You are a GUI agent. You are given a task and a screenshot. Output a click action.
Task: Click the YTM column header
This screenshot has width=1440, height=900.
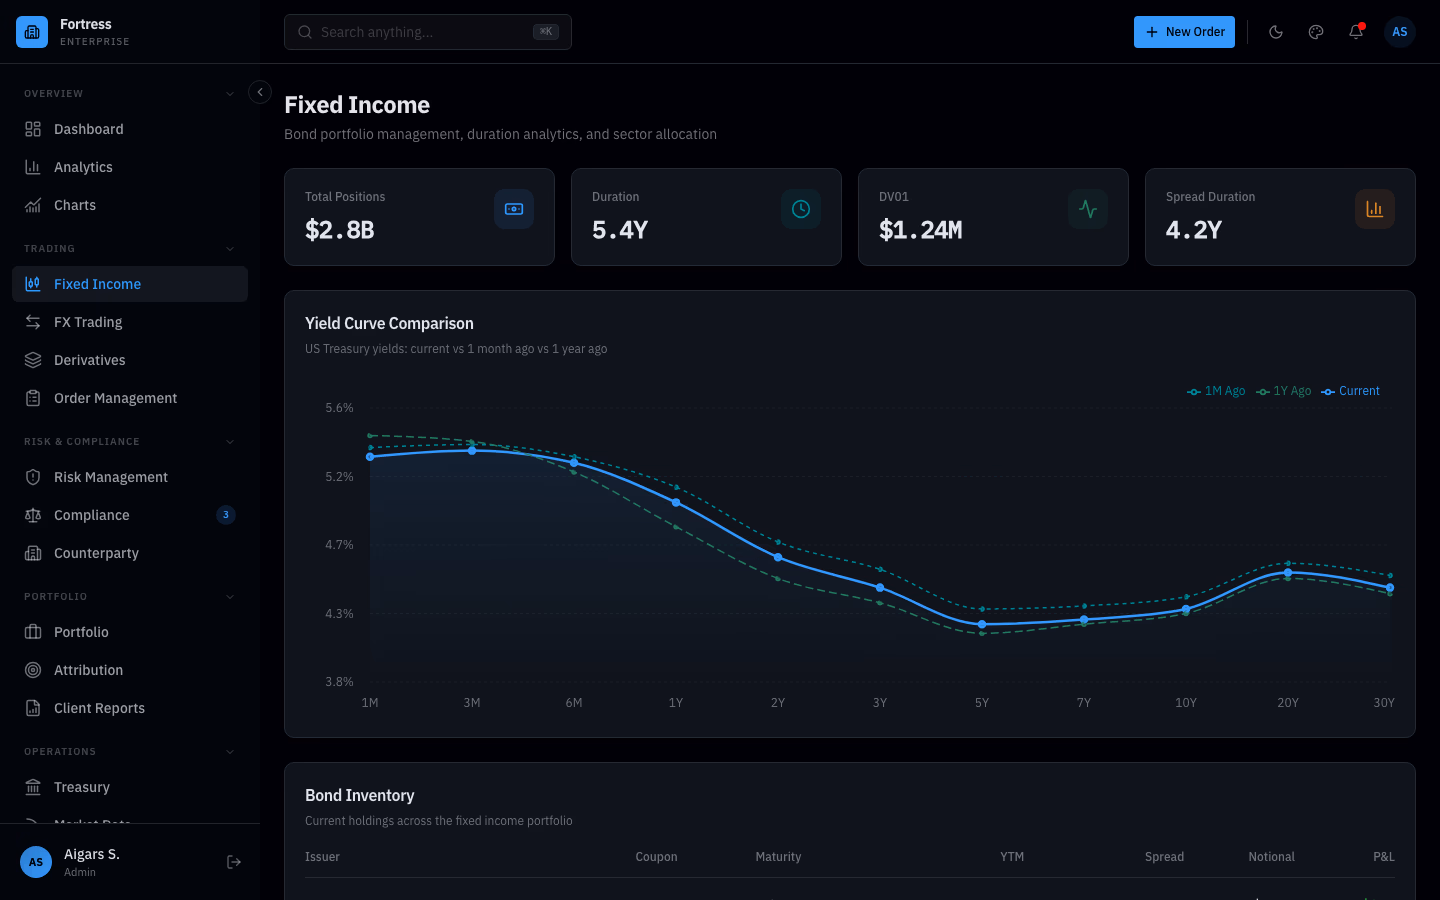[1012, 857]
